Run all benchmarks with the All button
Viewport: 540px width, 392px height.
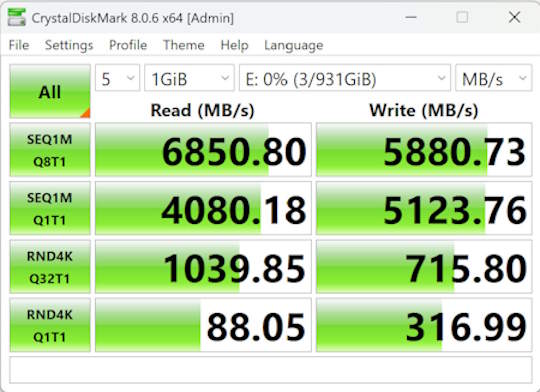tap(50, 91)
